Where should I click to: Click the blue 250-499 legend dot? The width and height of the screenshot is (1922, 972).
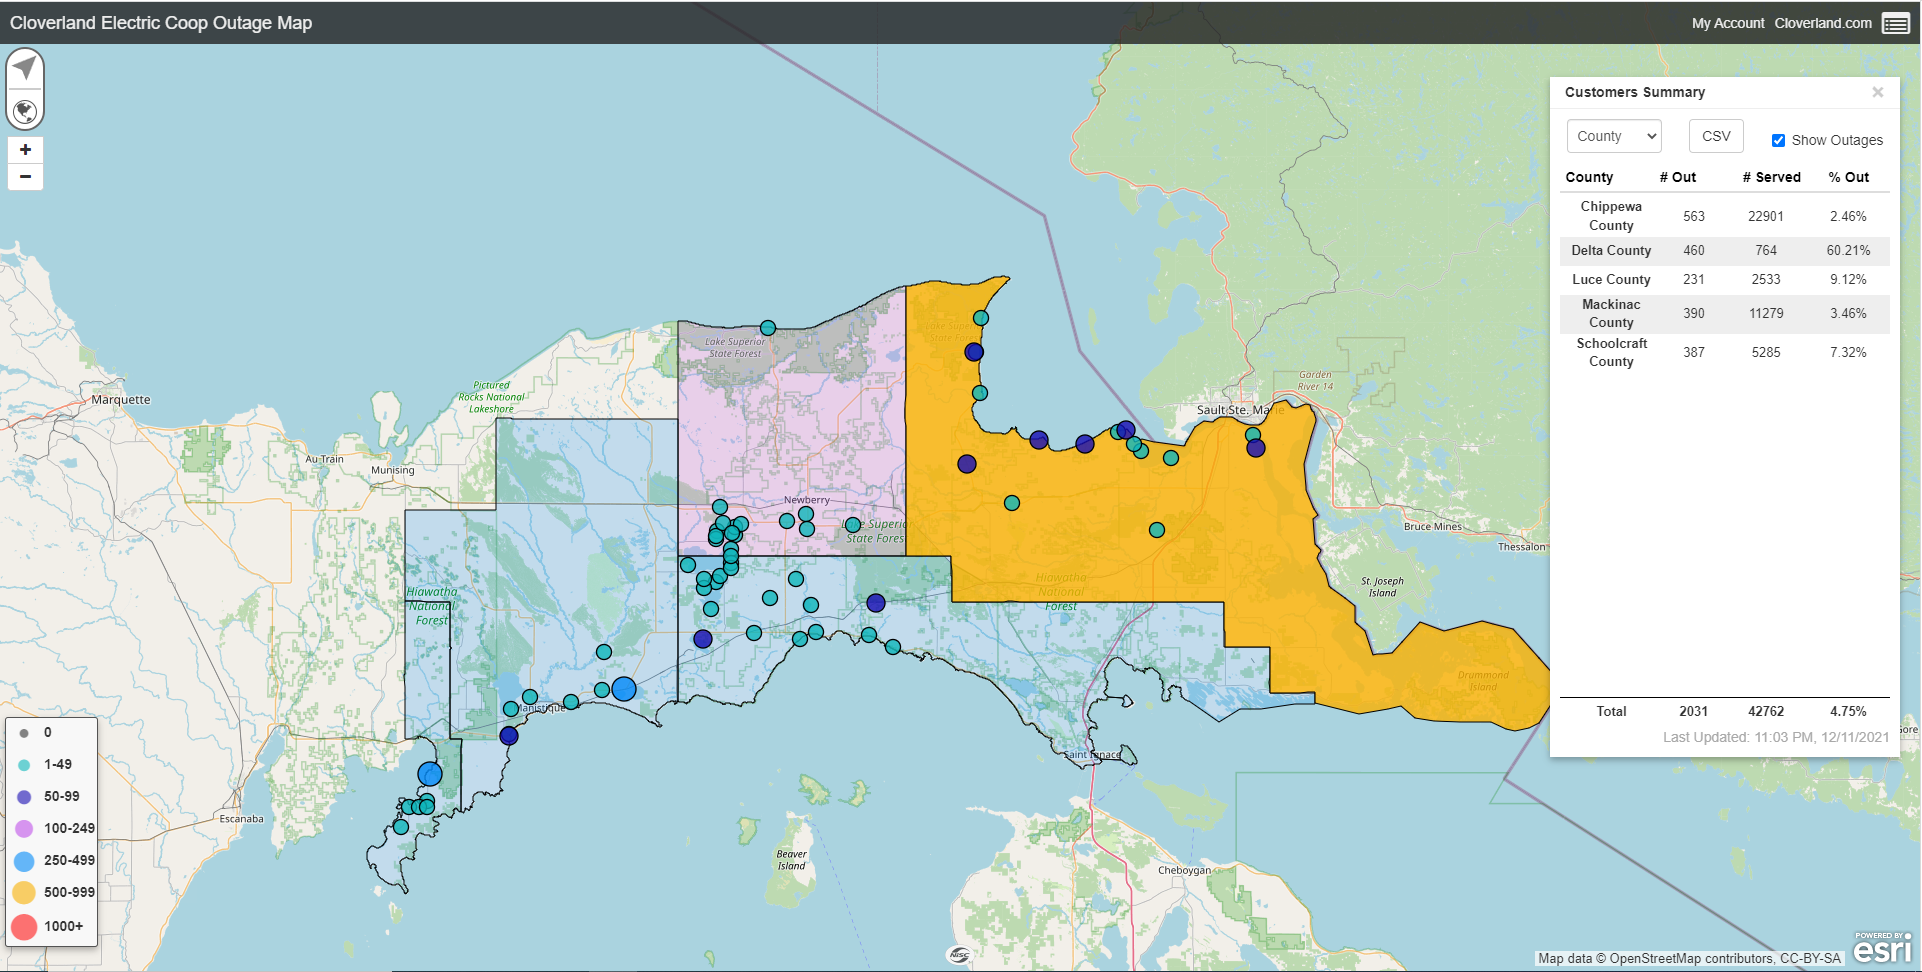point(24,861)
